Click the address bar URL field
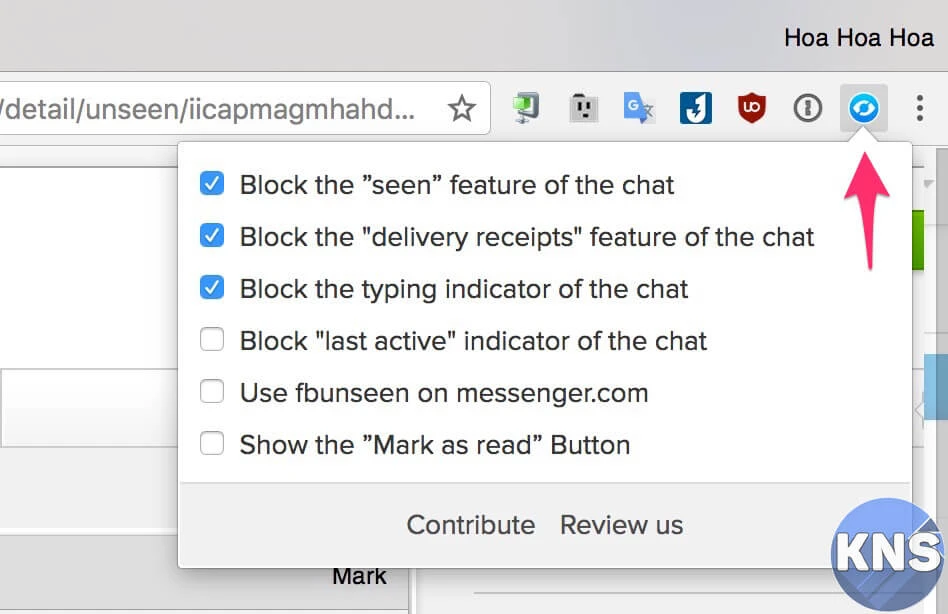 (x=210, y=108)
